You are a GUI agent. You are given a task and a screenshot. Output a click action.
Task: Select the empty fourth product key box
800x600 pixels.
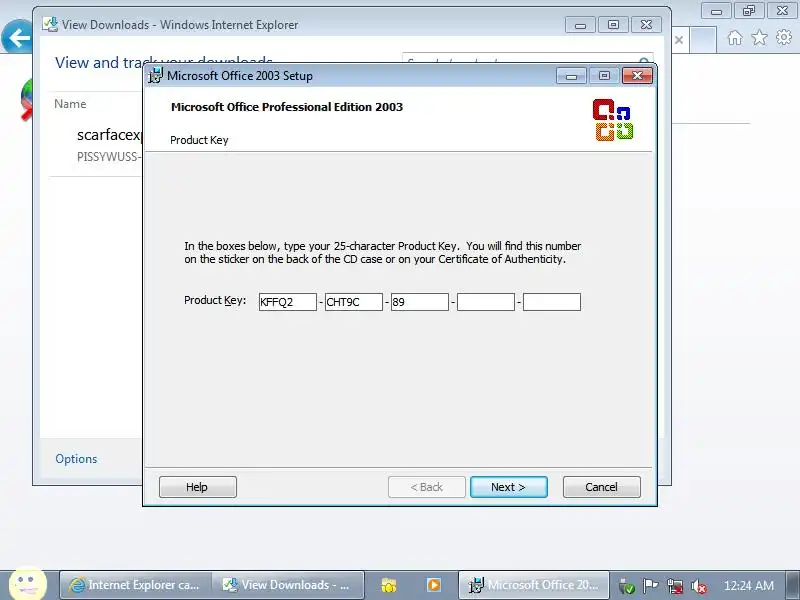pyautogui.click(x=486, y=302)
